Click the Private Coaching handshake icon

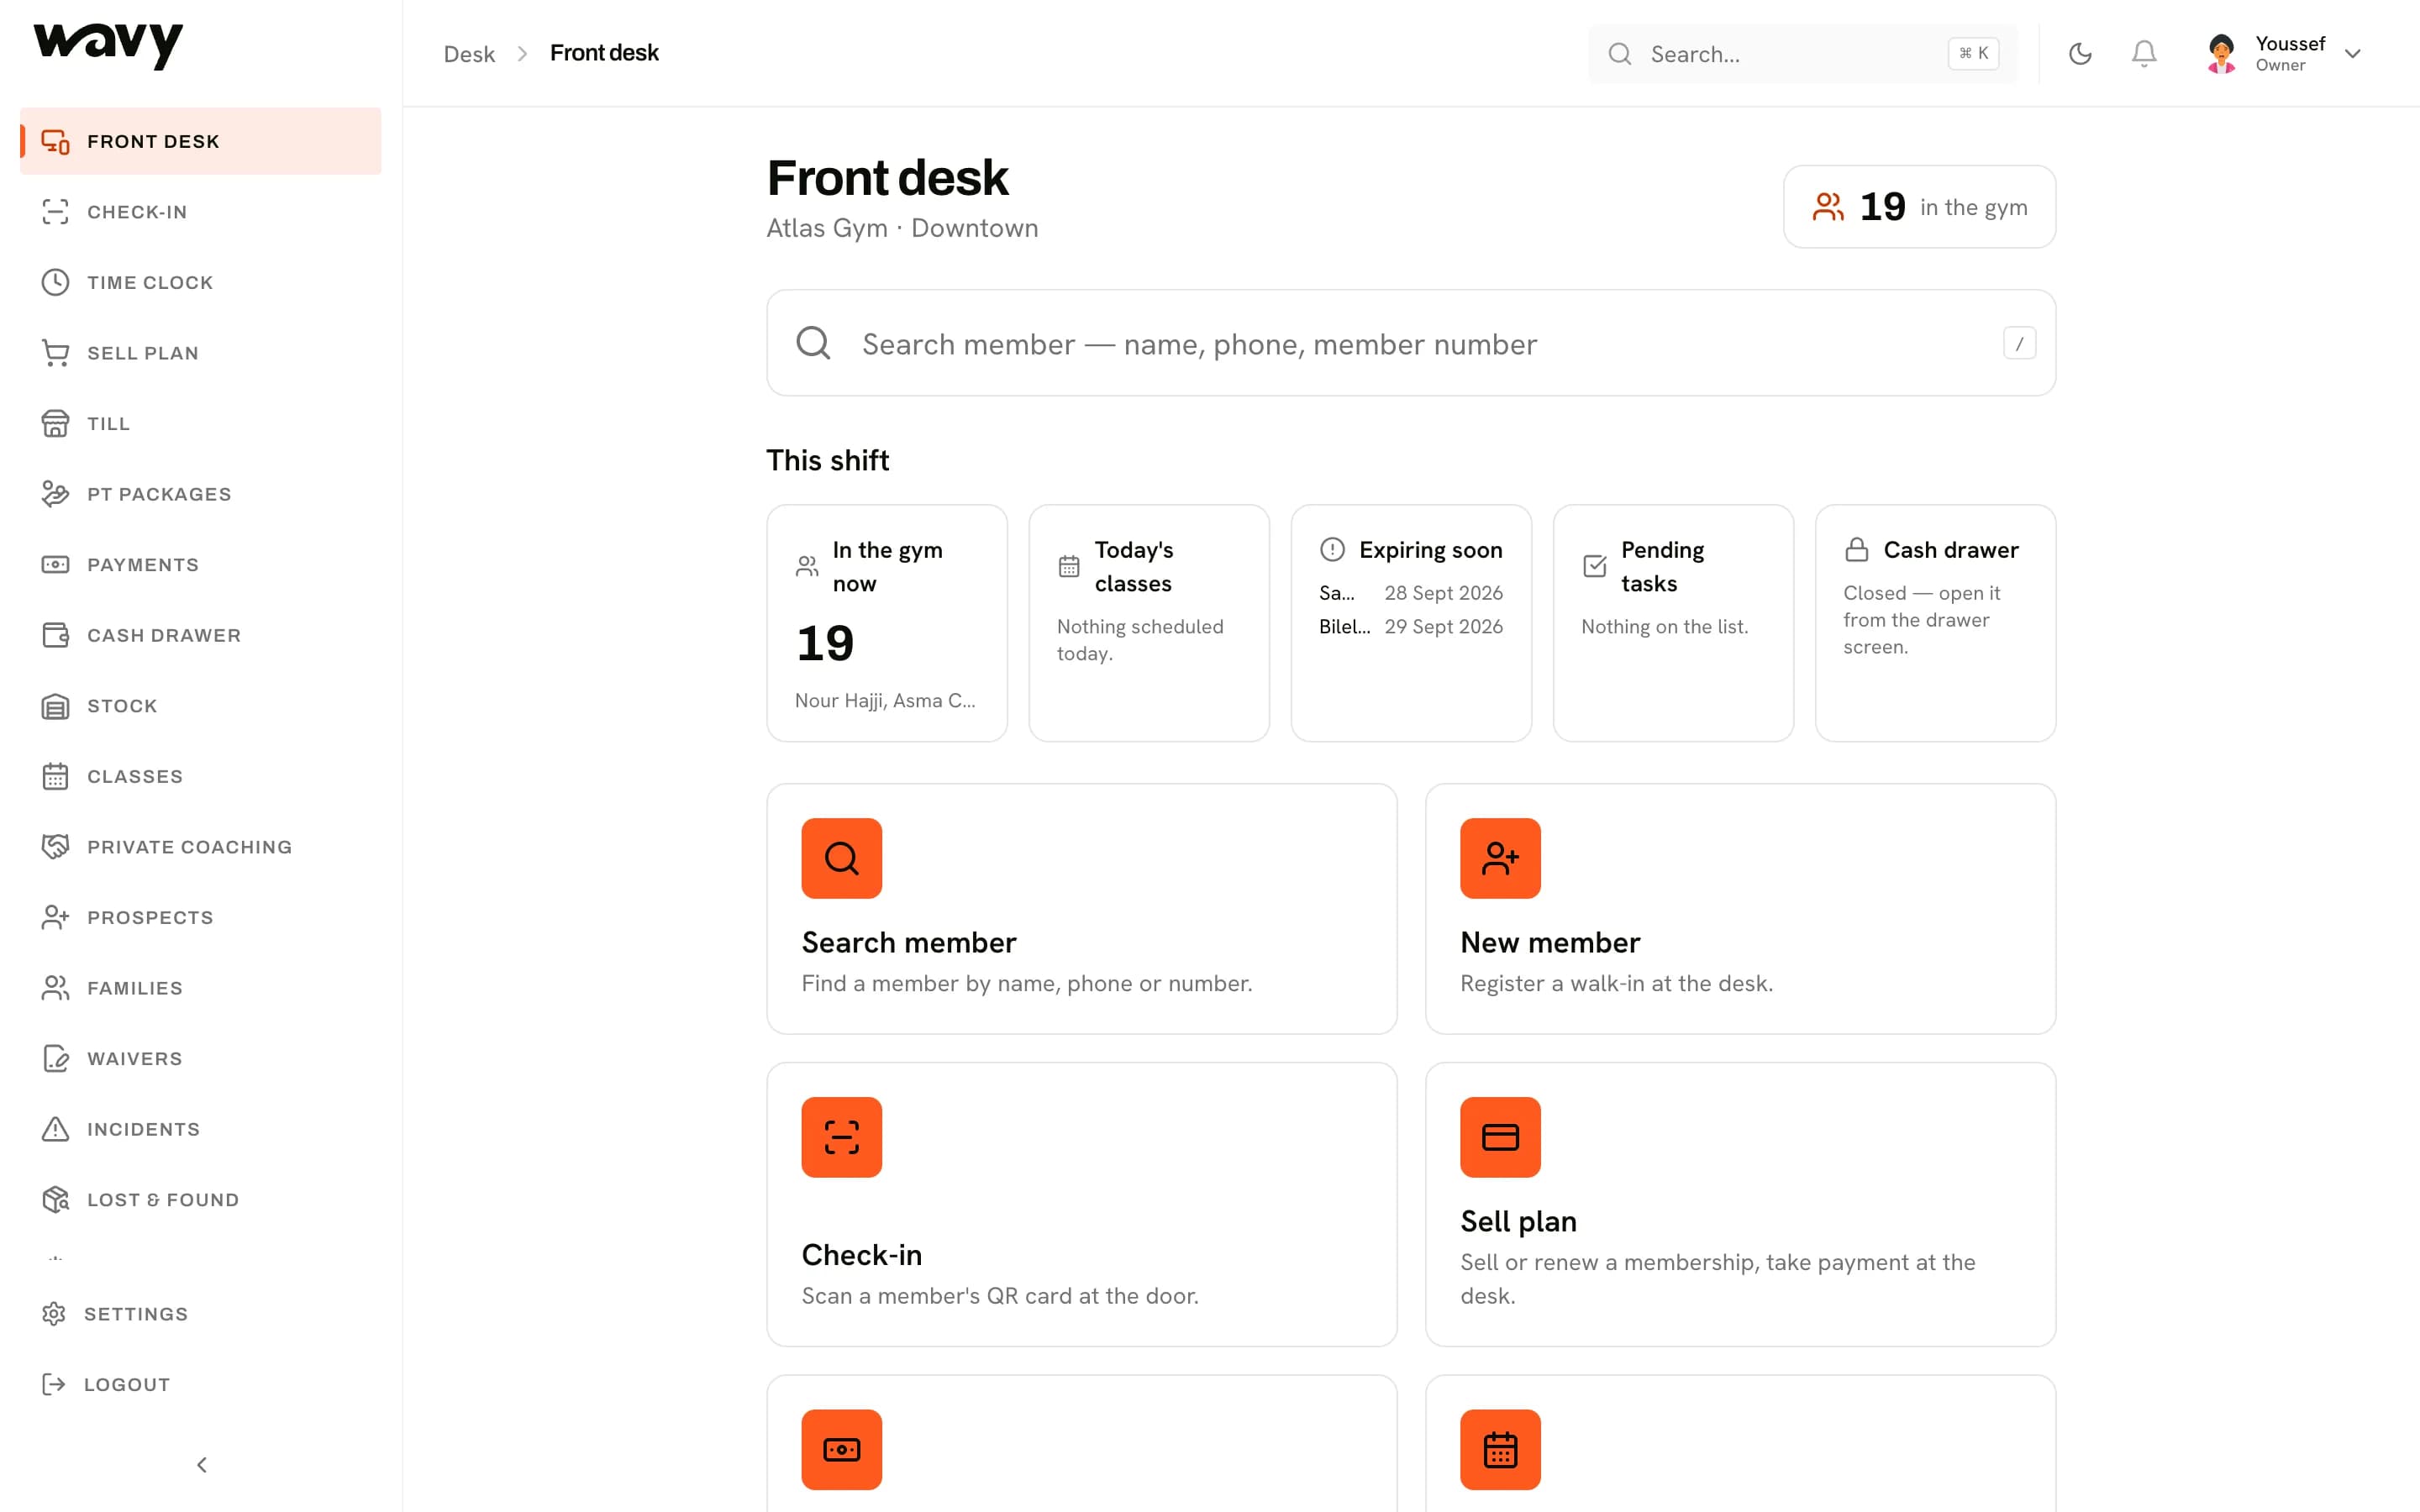click(x=55, y=847)
